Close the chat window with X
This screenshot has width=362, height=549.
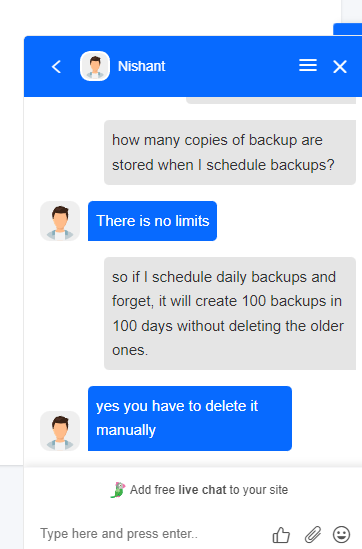(x=340, y=67)
